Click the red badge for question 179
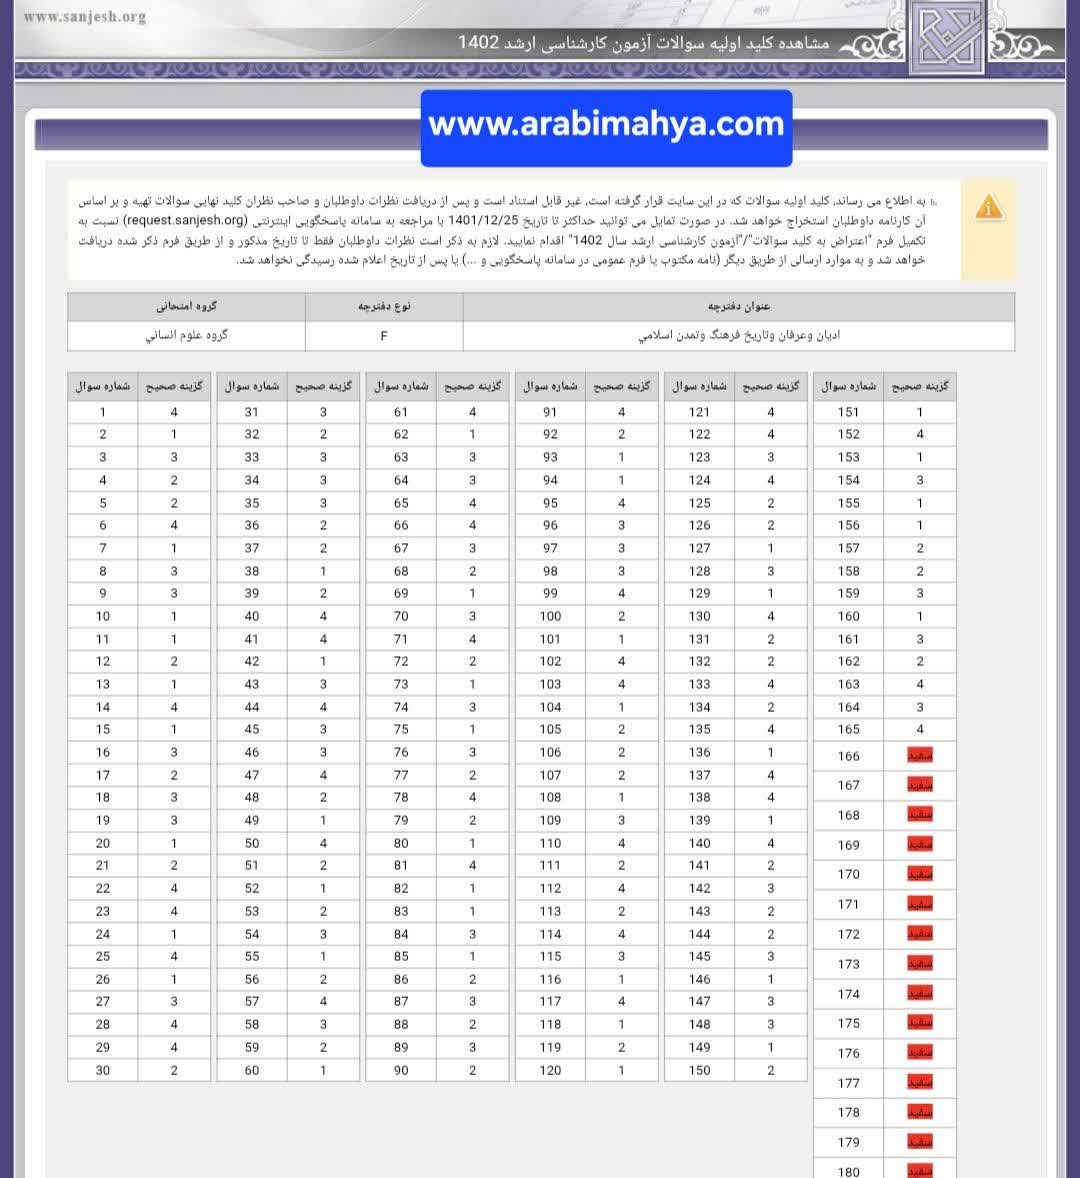The image size is (1080, 1178). tap(919, 1142)
